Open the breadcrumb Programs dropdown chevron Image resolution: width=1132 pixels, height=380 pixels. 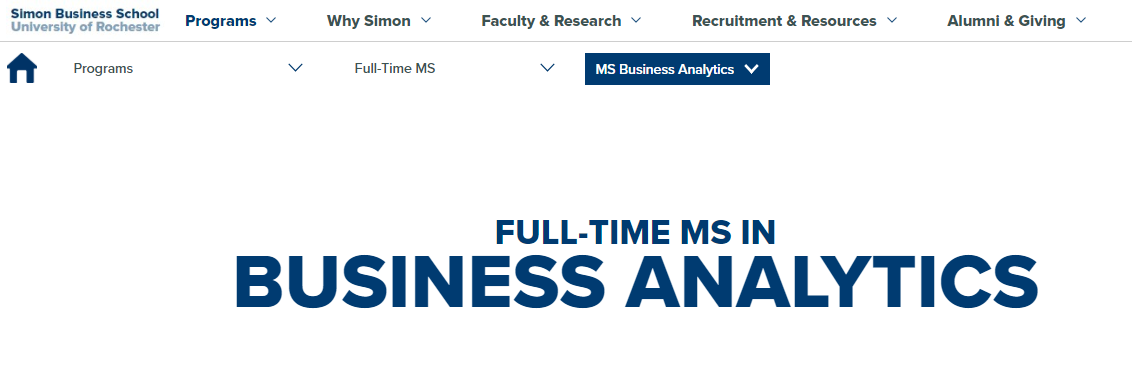[x=295, y=68]
